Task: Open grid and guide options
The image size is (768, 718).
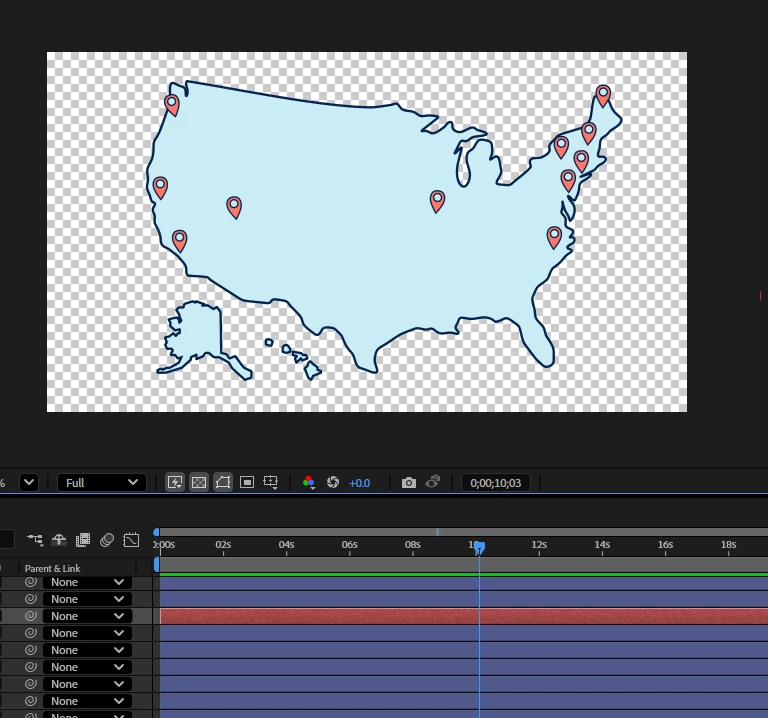Action: (270, 482)
